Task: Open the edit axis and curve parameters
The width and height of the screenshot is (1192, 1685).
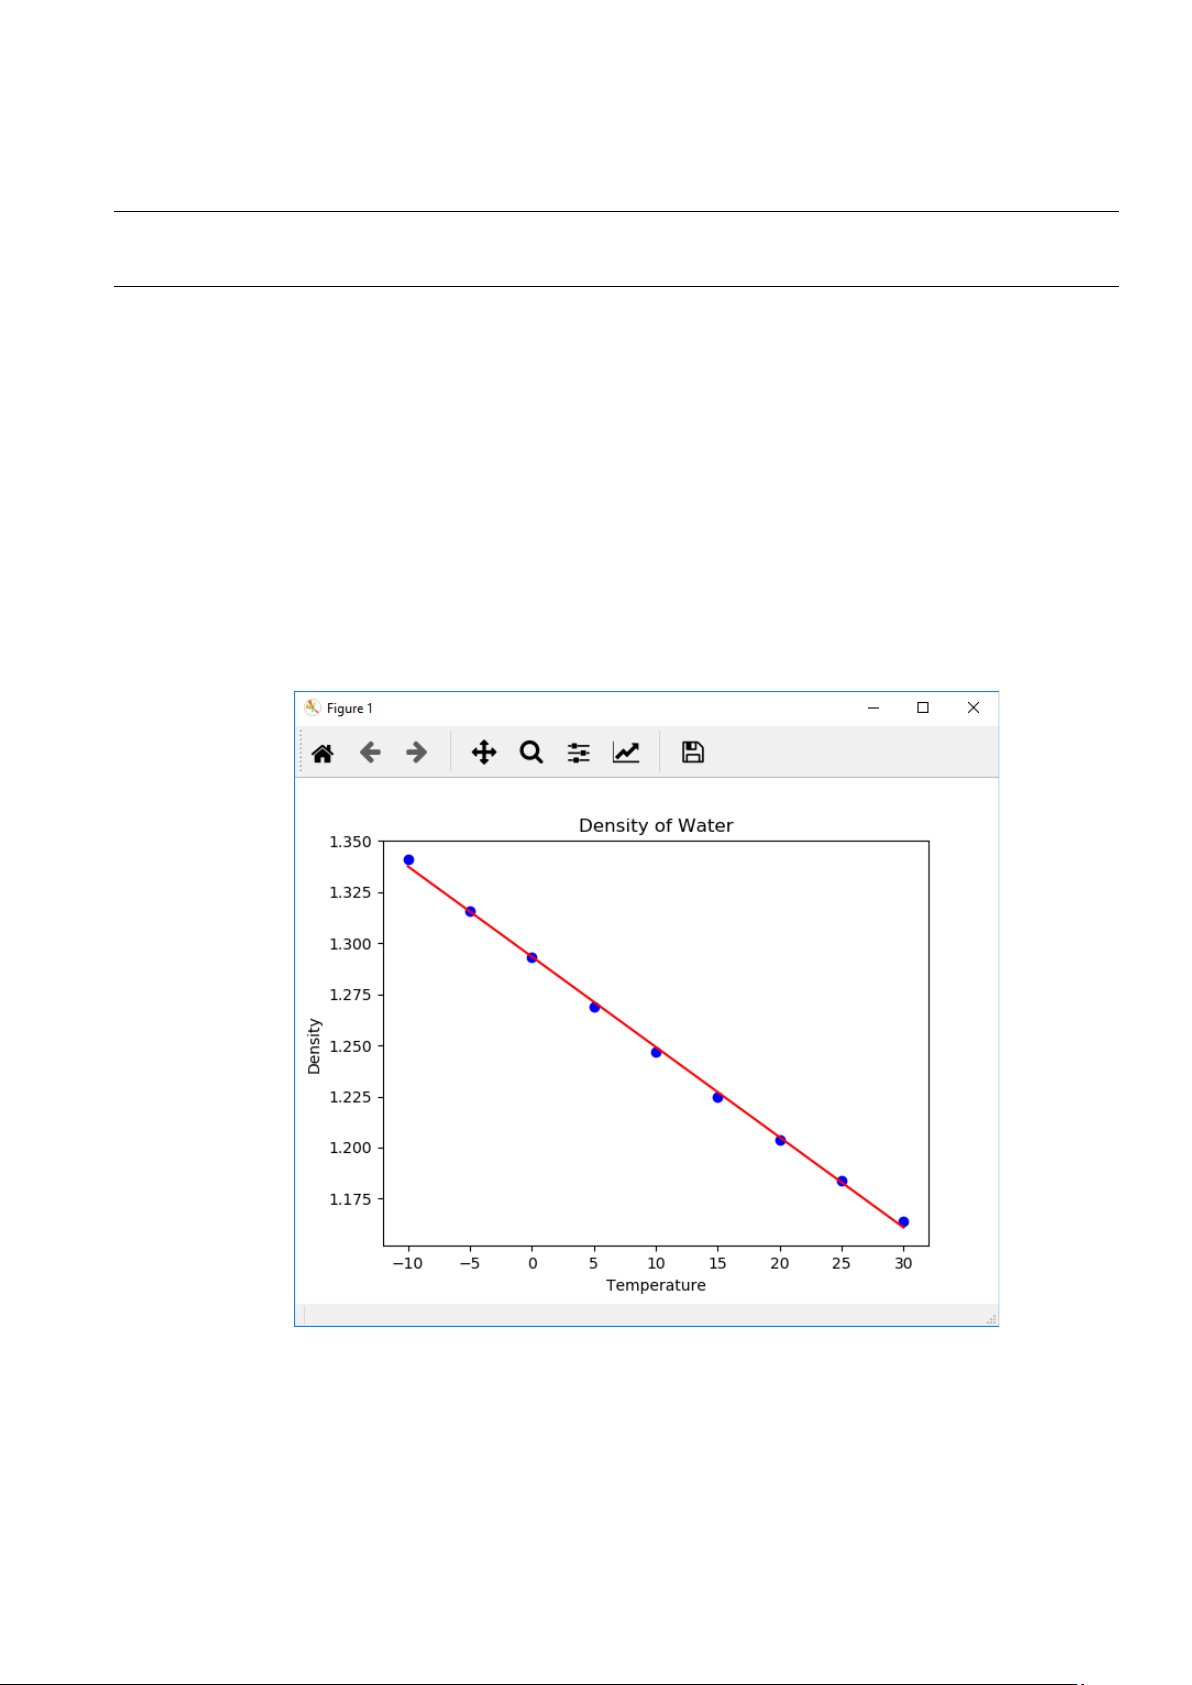Action: 626,753
